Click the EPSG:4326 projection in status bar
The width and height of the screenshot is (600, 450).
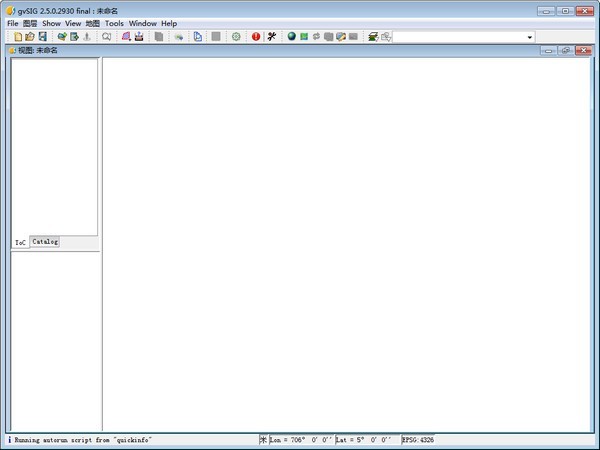click(418, 440)
